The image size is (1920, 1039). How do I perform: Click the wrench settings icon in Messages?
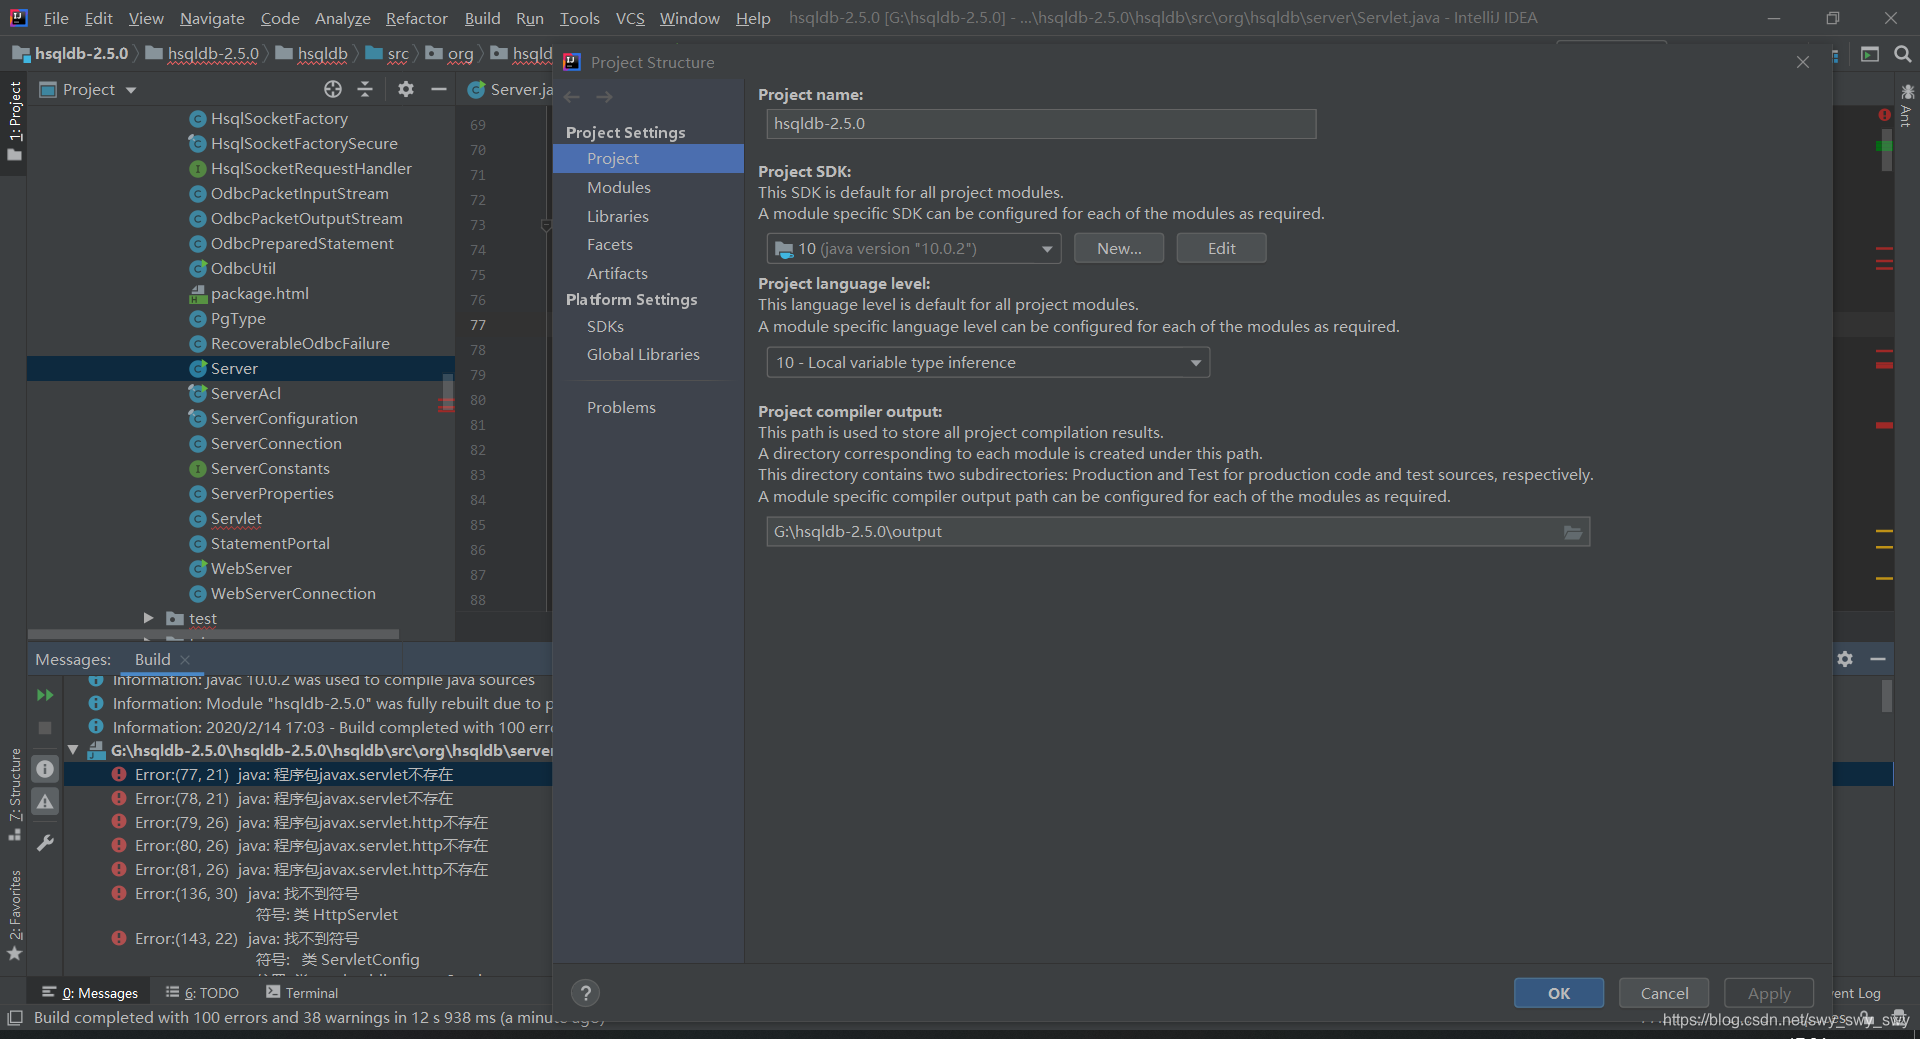[45, 843]
